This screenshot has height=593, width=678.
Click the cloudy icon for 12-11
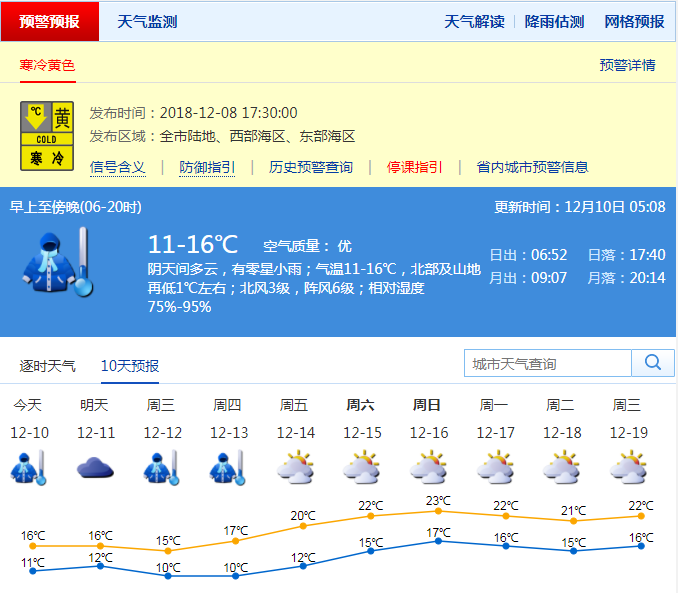(x=94, y=467)
